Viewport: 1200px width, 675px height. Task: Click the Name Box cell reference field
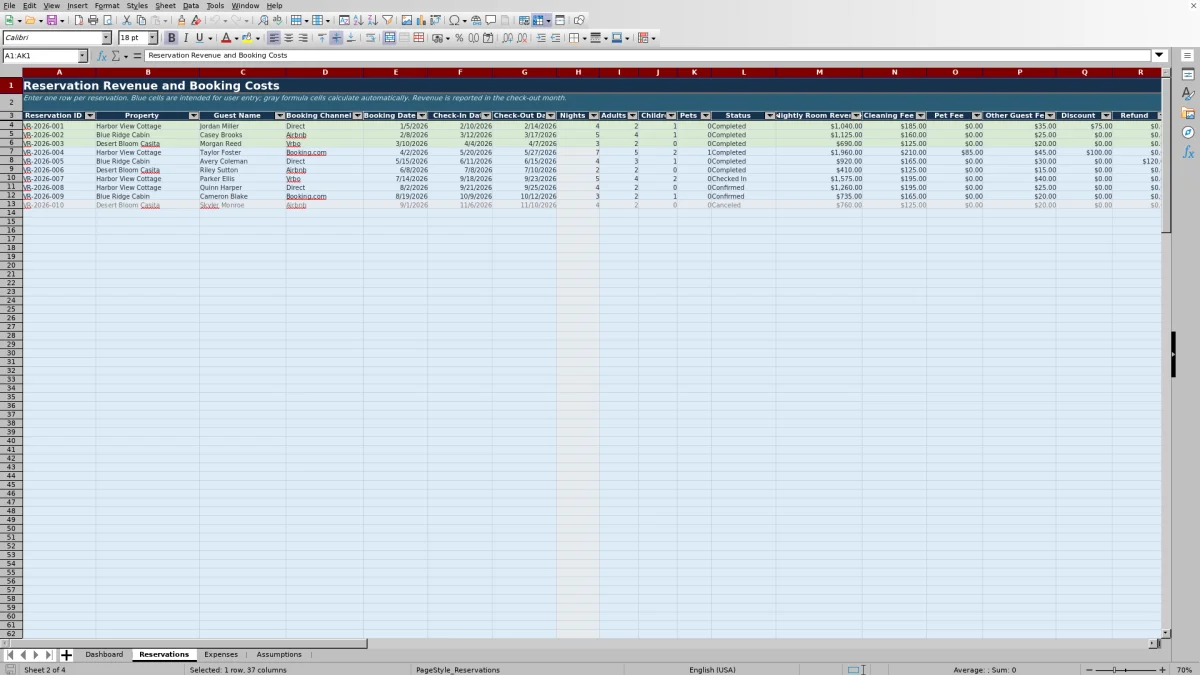(x=40, y=56)
